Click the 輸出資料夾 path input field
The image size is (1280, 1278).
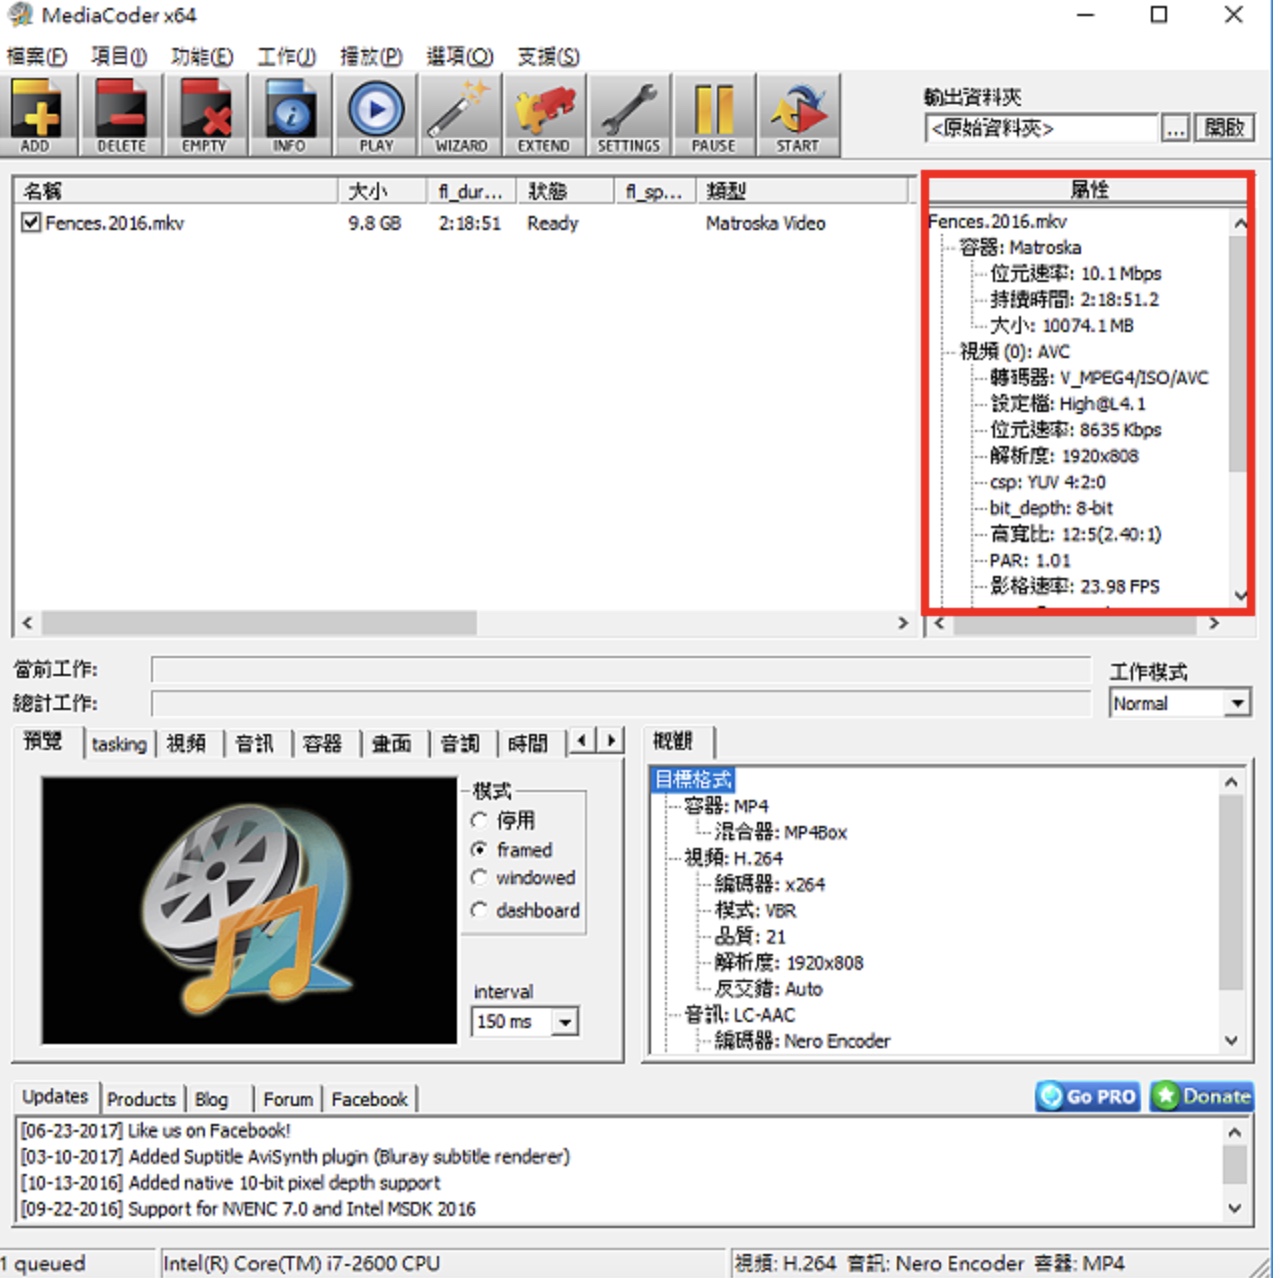click(1041, 128)
